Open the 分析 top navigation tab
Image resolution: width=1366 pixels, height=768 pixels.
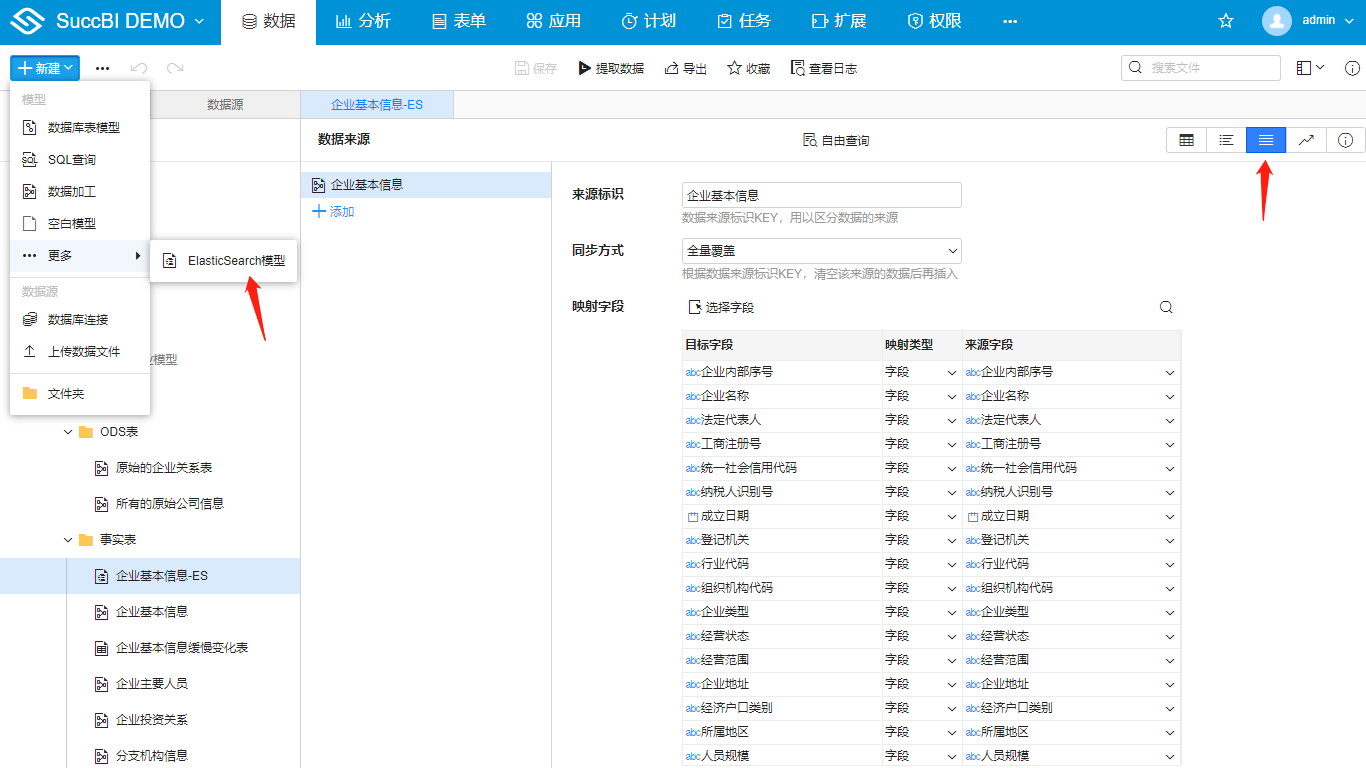click(363, 21)
